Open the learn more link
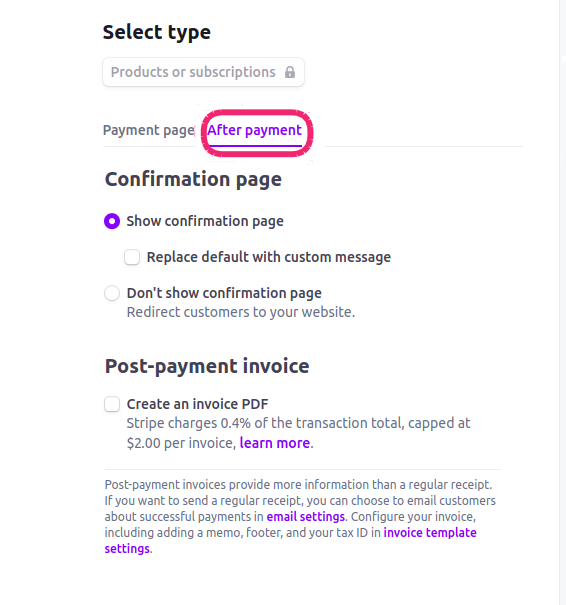566x605 pixels. pyautogui.click(x=275, y=443)
